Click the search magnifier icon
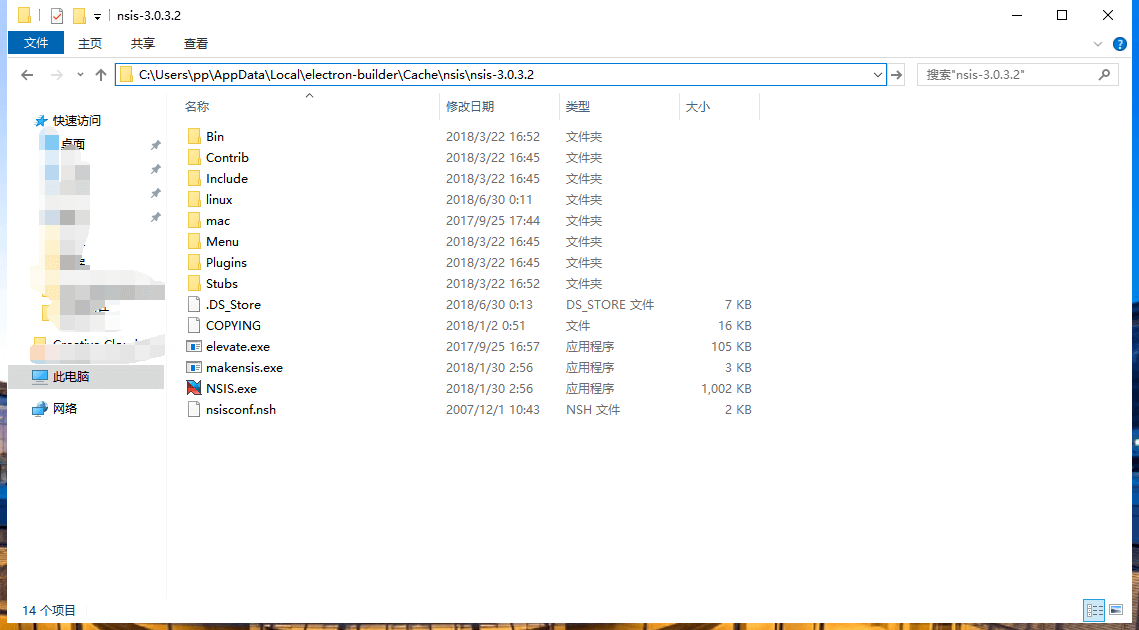1139x630 pixels. coord(1104,74)
